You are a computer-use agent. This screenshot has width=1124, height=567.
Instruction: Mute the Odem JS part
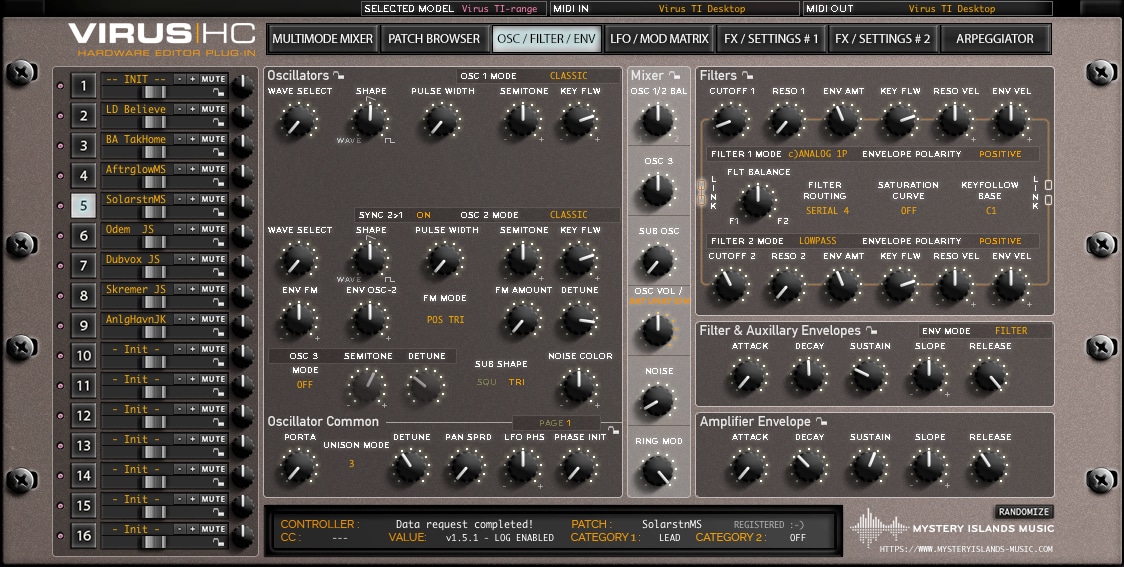214,229
